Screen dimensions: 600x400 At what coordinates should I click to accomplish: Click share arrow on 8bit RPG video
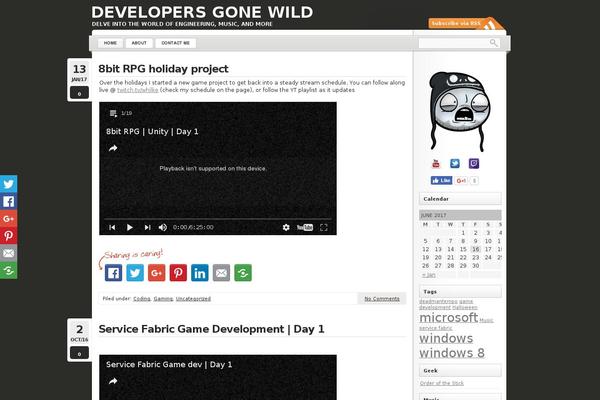click(113, 148)
